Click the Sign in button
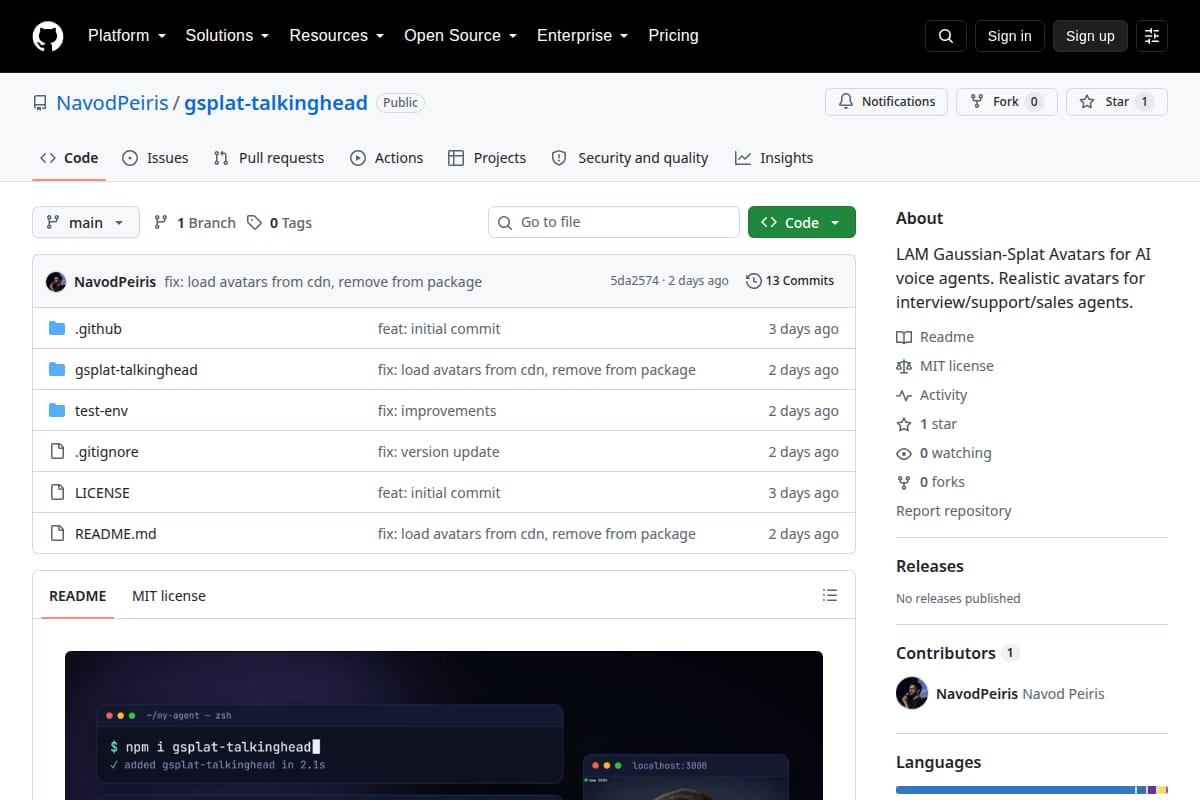Viewport: 1200px width, 800px height. [1009, 36]
